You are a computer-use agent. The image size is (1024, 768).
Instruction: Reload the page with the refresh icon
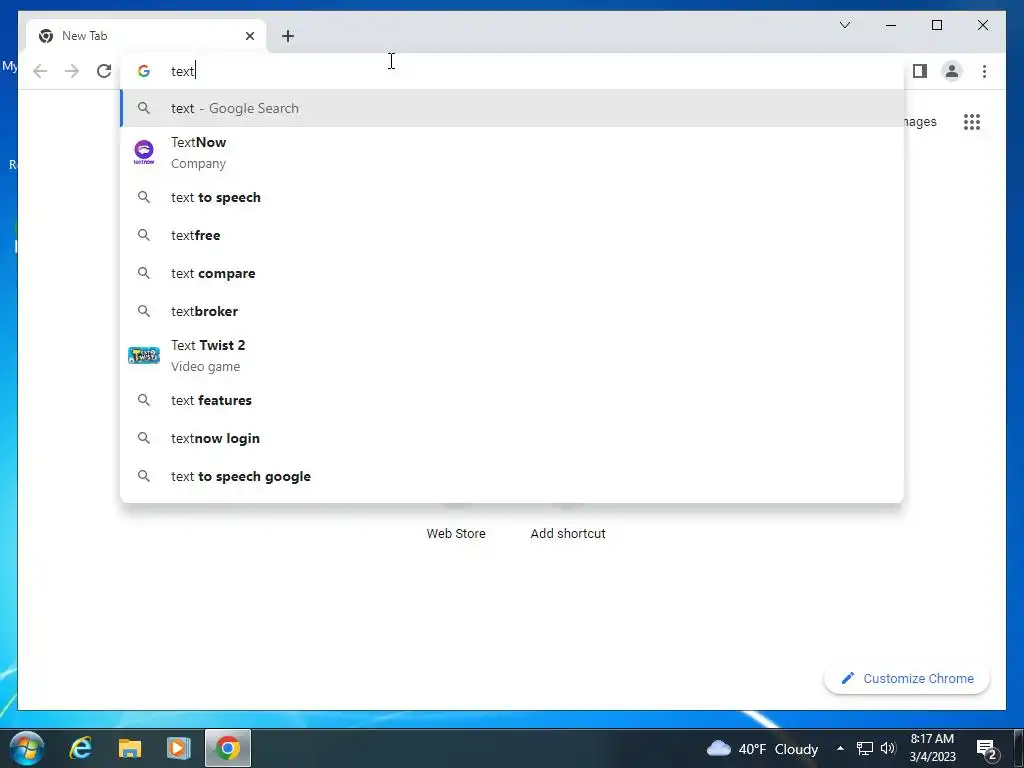(x=104, y=71)
